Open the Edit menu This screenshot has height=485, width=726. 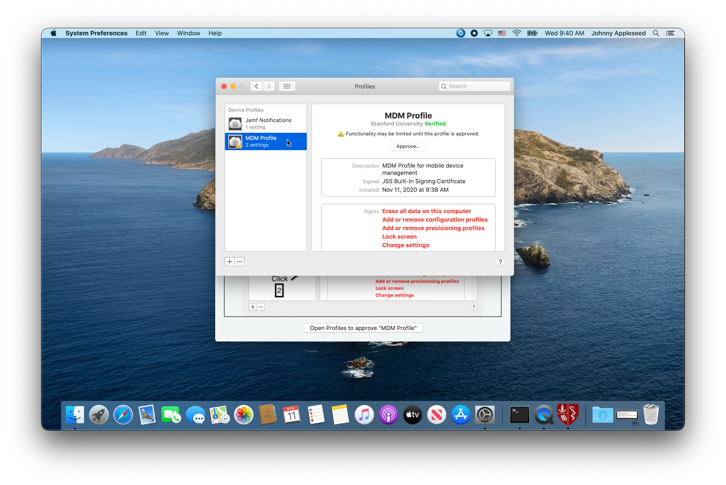coord(141,33)
